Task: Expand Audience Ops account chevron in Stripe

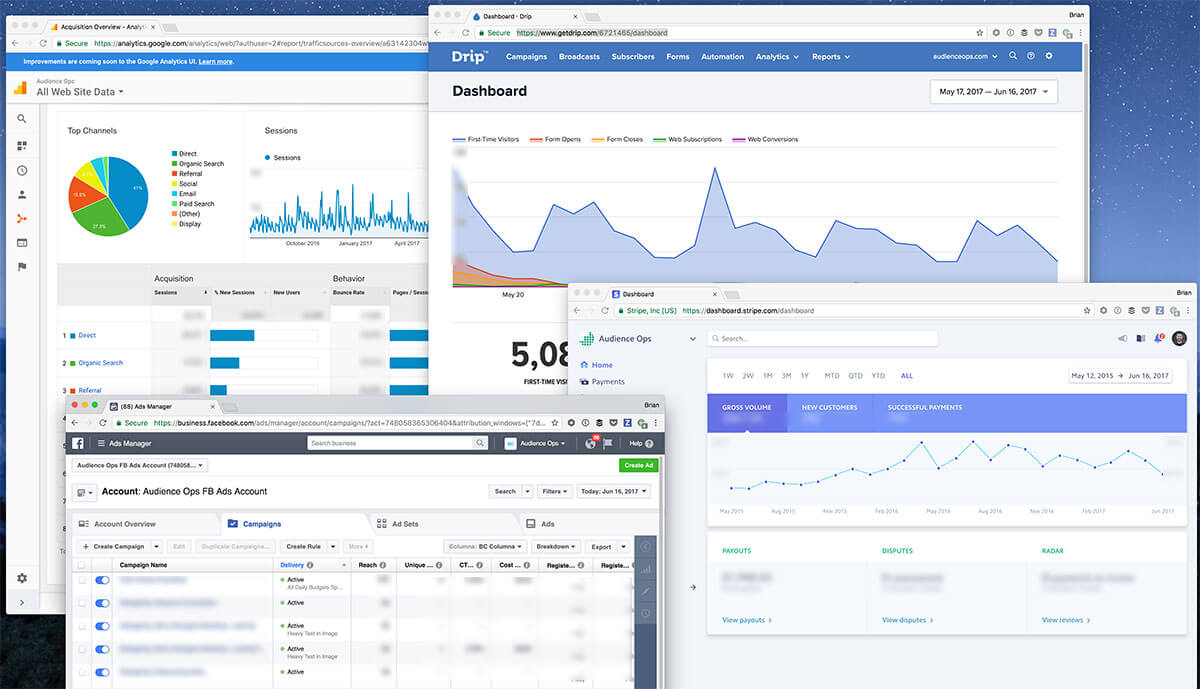Action: tap(692, 339)
